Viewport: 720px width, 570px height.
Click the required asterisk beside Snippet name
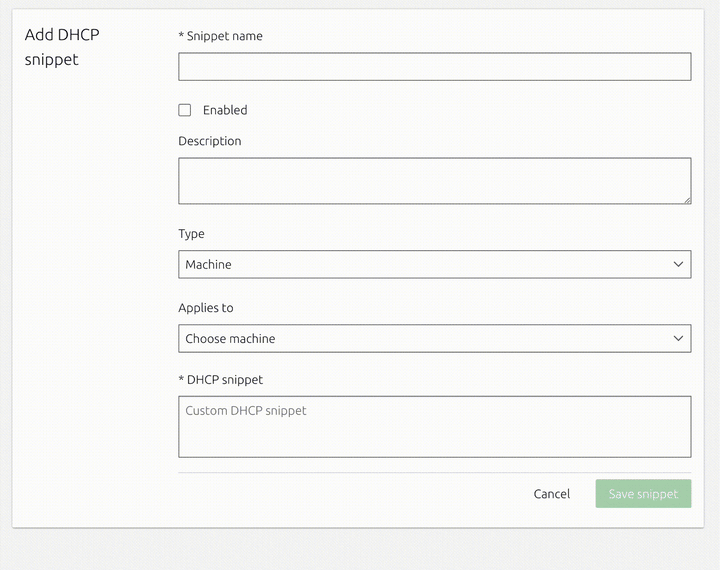point(181,36)
